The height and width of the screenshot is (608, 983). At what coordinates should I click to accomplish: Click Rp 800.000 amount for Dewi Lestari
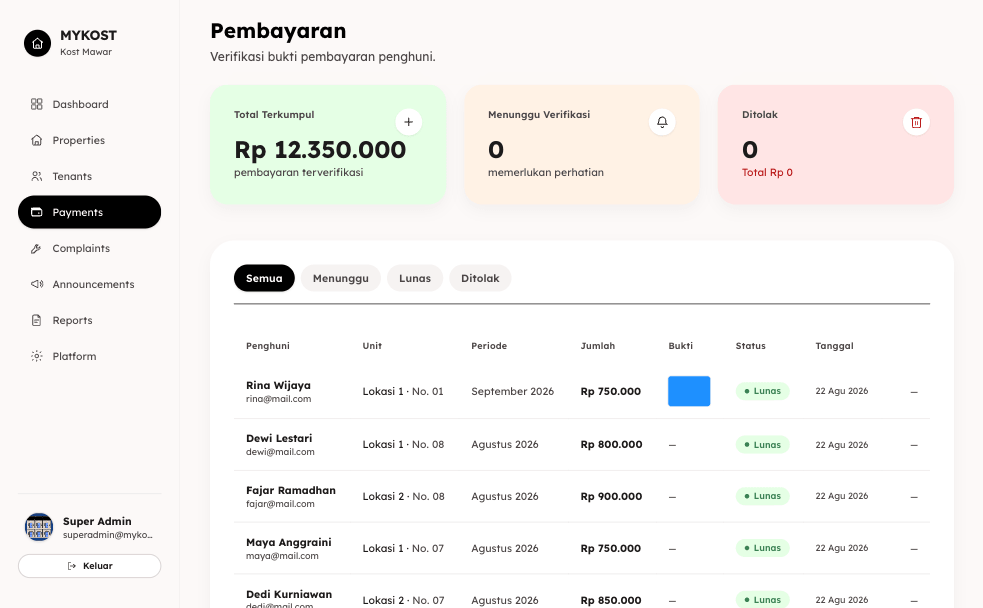coord(611,444)
